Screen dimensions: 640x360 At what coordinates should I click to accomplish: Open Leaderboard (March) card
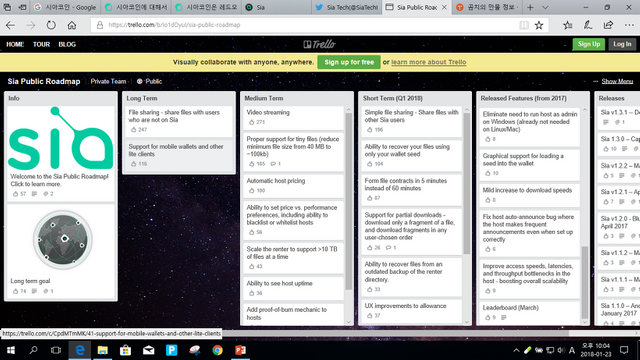(x=529, y=313)
